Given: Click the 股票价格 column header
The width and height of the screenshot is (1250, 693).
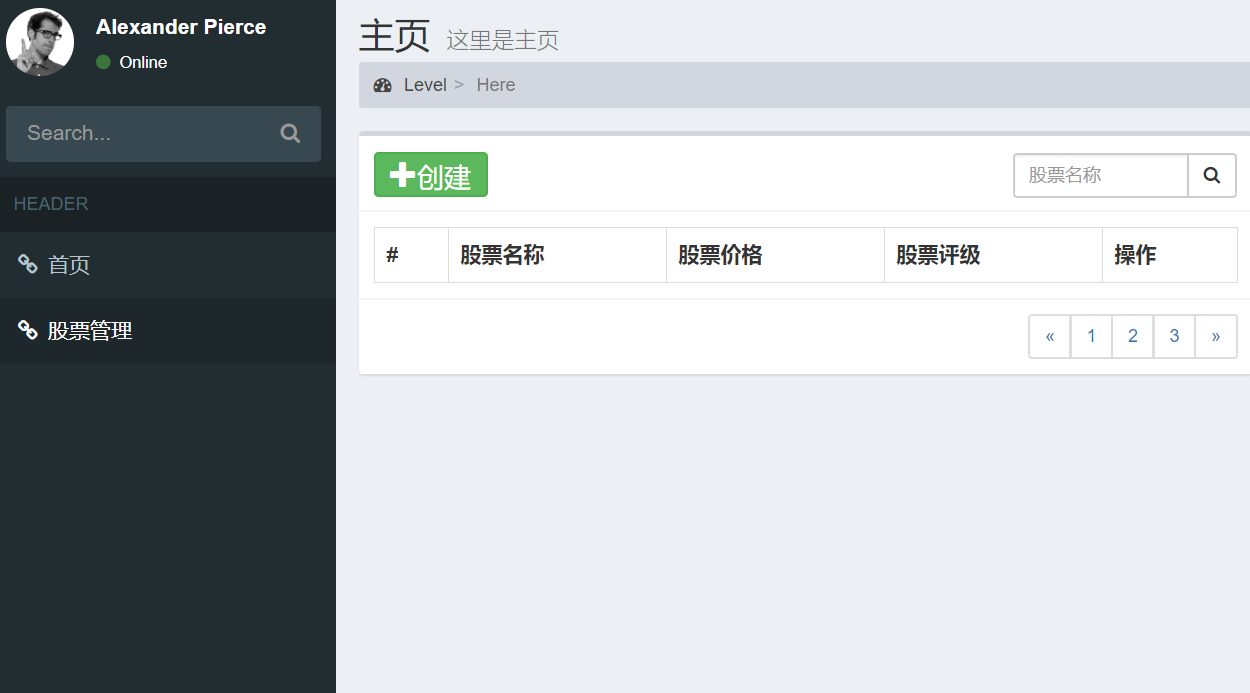Looking at the screenshot, I should tap(721, 255).
